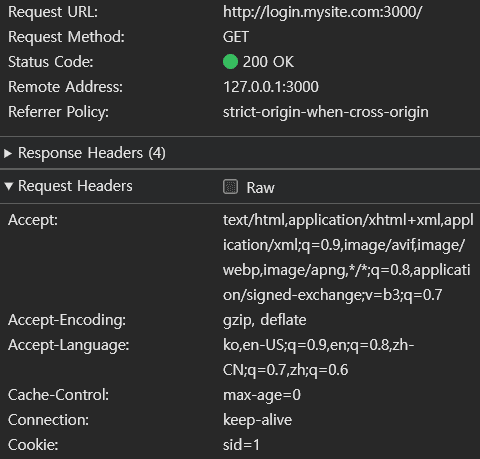Click the Response Headers (4) title
Image resolution: width=480 pixels, height=459 pixels.
click(x=92, y=153)
